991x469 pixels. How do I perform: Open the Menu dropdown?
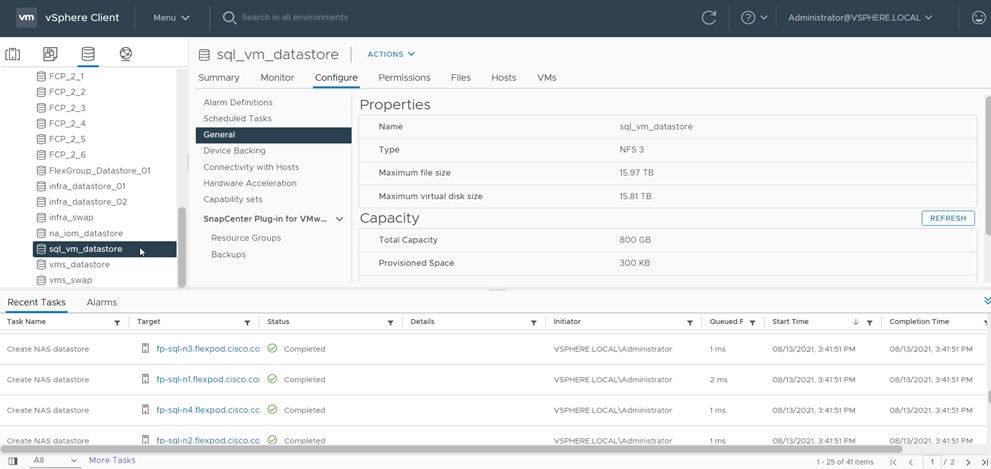(x=171, y=18)
